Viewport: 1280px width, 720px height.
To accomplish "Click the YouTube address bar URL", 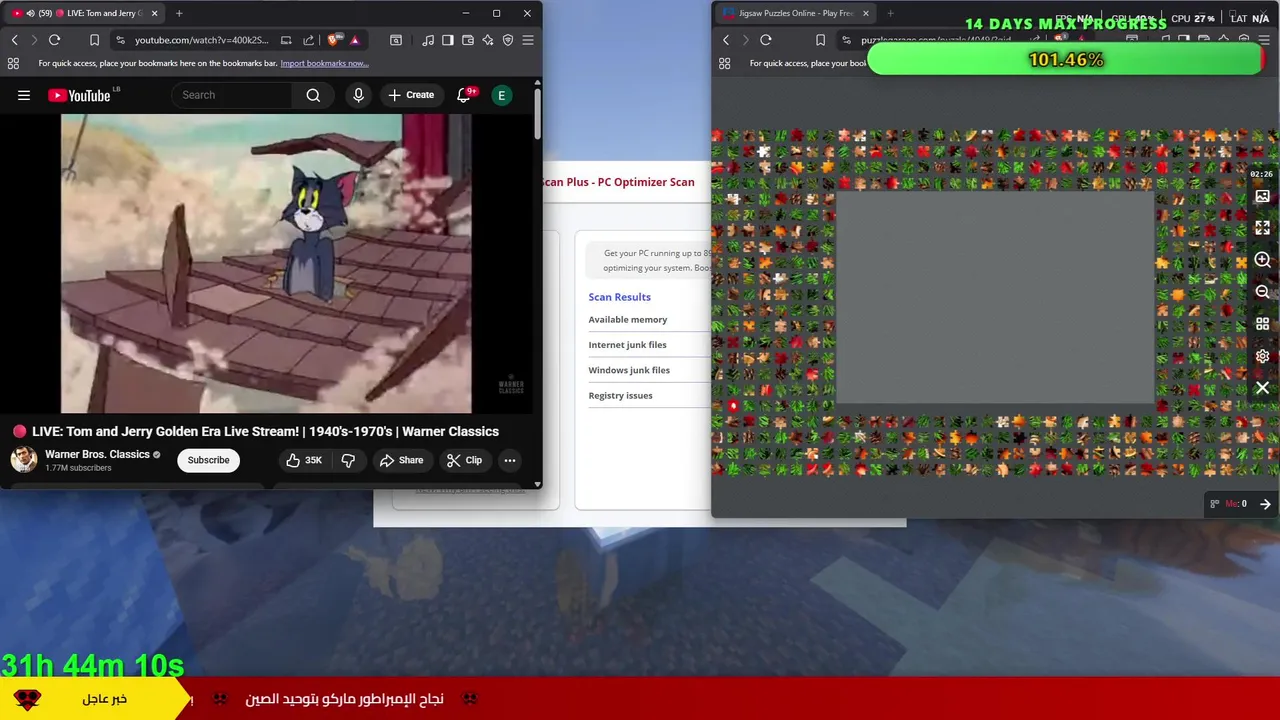I will coord(201,40).
